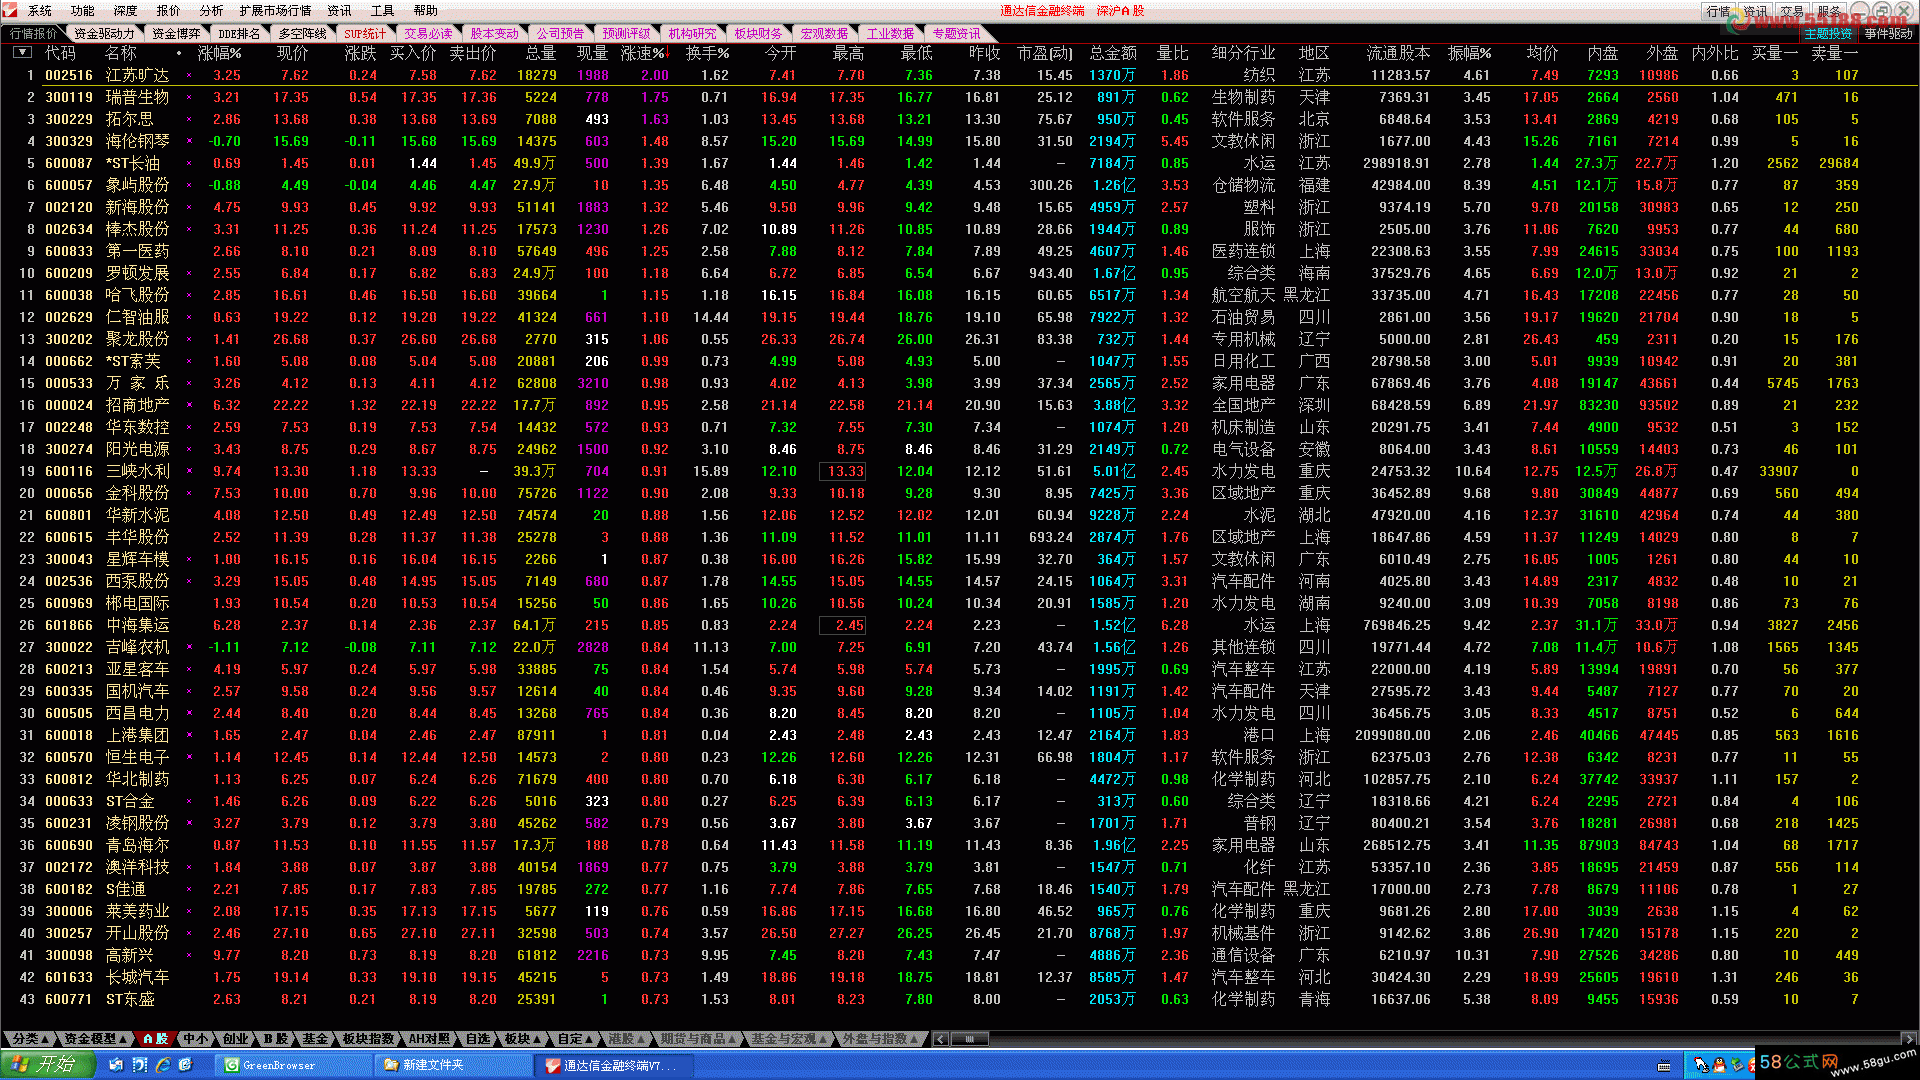
Task: Open the 报价 menu
Action: 169,11
